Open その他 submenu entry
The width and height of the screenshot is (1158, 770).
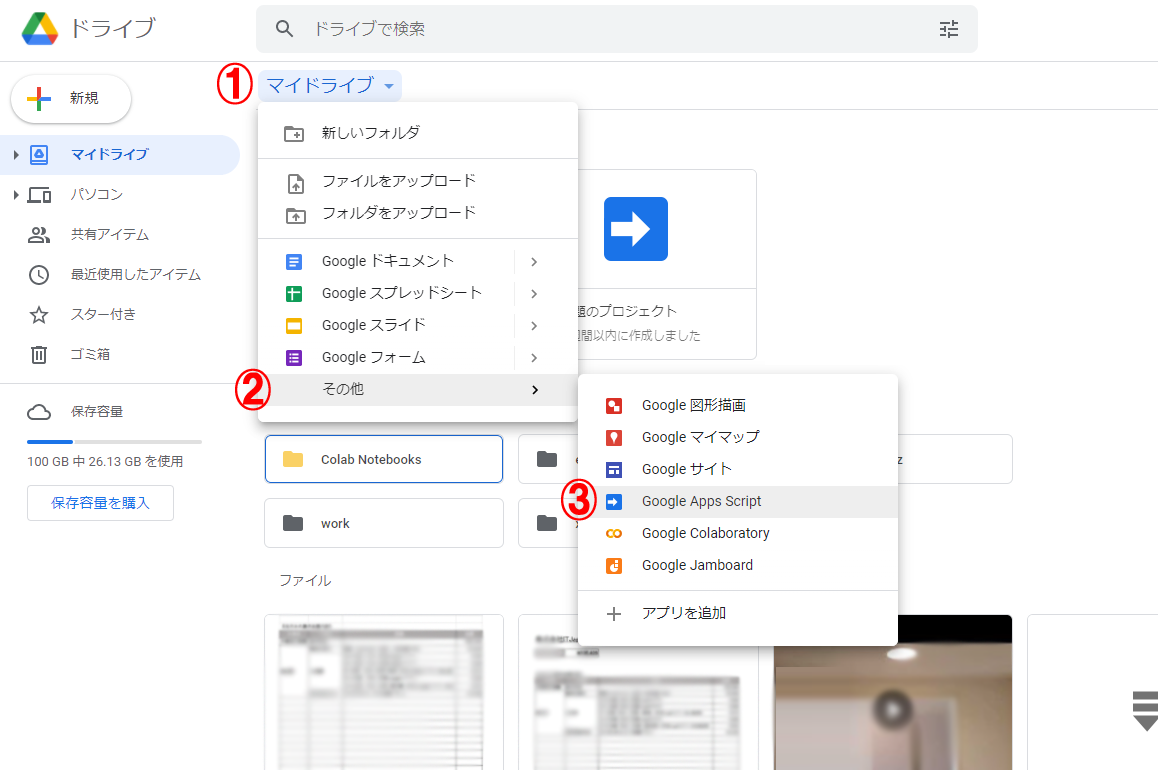coord(418,390)
